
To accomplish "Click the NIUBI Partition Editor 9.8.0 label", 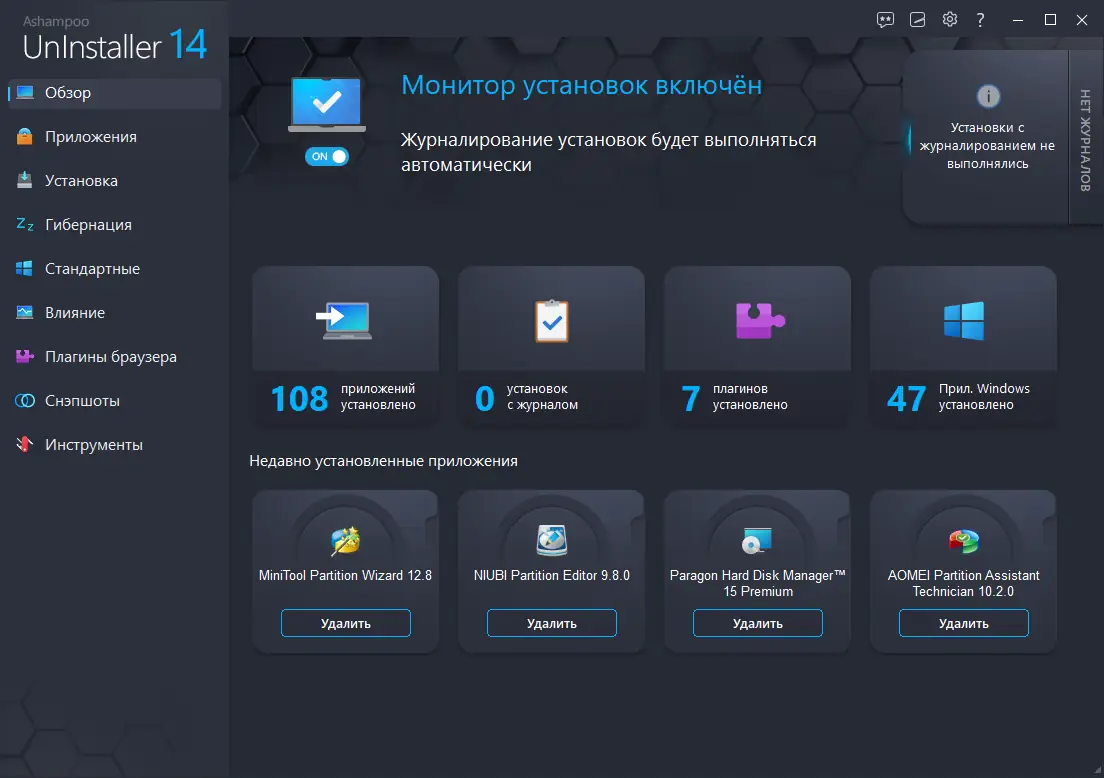I will tap(551, 575).
